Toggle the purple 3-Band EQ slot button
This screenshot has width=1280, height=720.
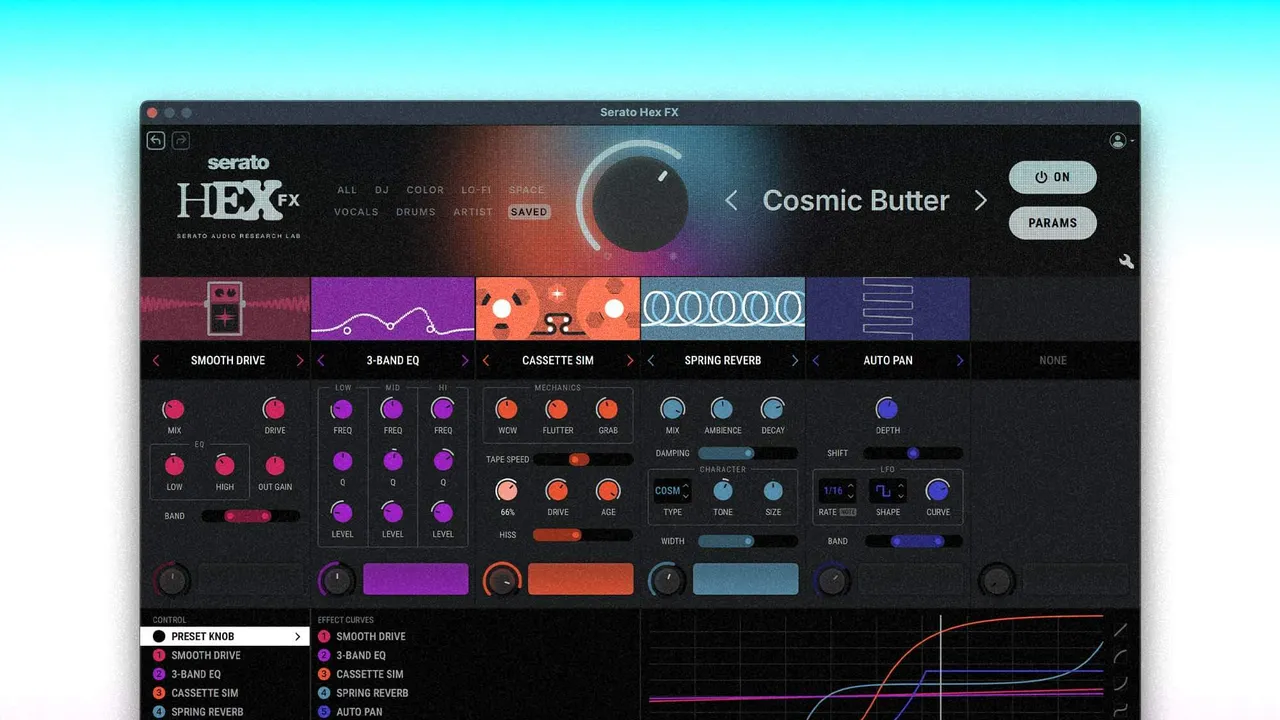pos(416,579)
